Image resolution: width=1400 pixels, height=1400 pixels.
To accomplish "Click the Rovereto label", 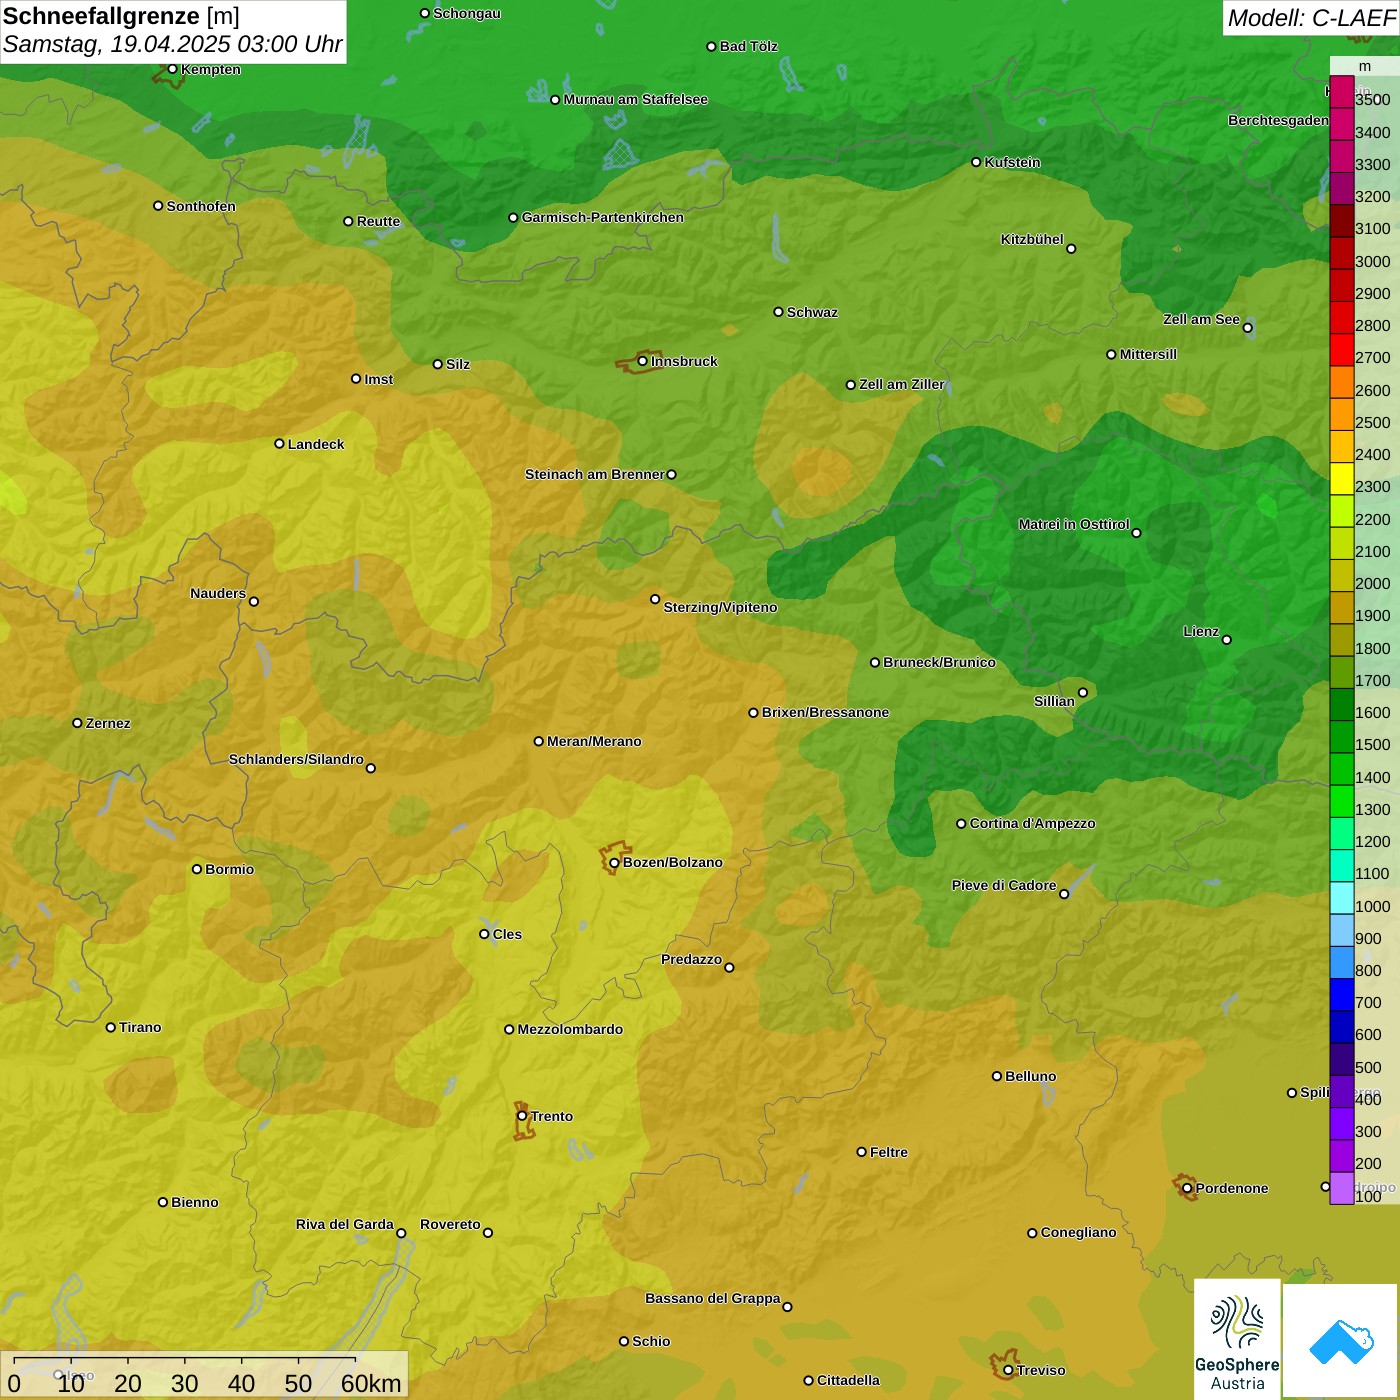I will 450,1224.
